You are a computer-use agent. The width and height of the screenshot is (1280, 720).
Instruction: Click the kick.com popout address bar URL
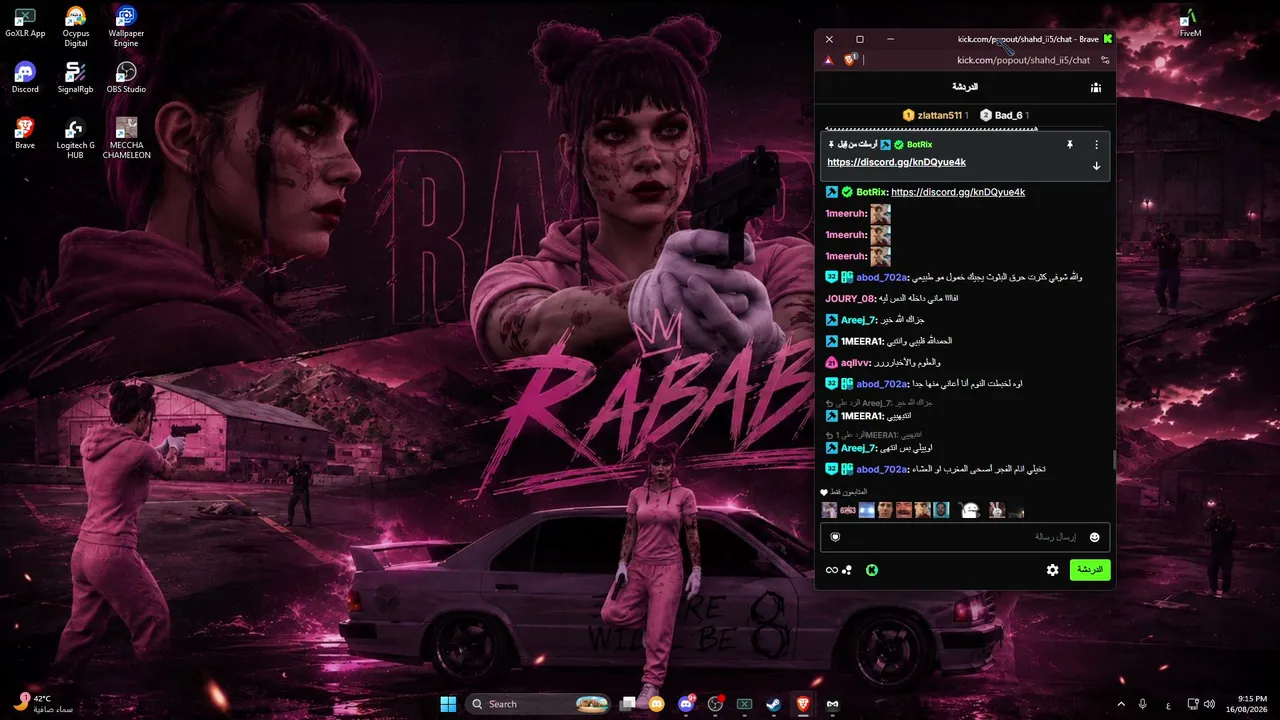[1023, 60]
